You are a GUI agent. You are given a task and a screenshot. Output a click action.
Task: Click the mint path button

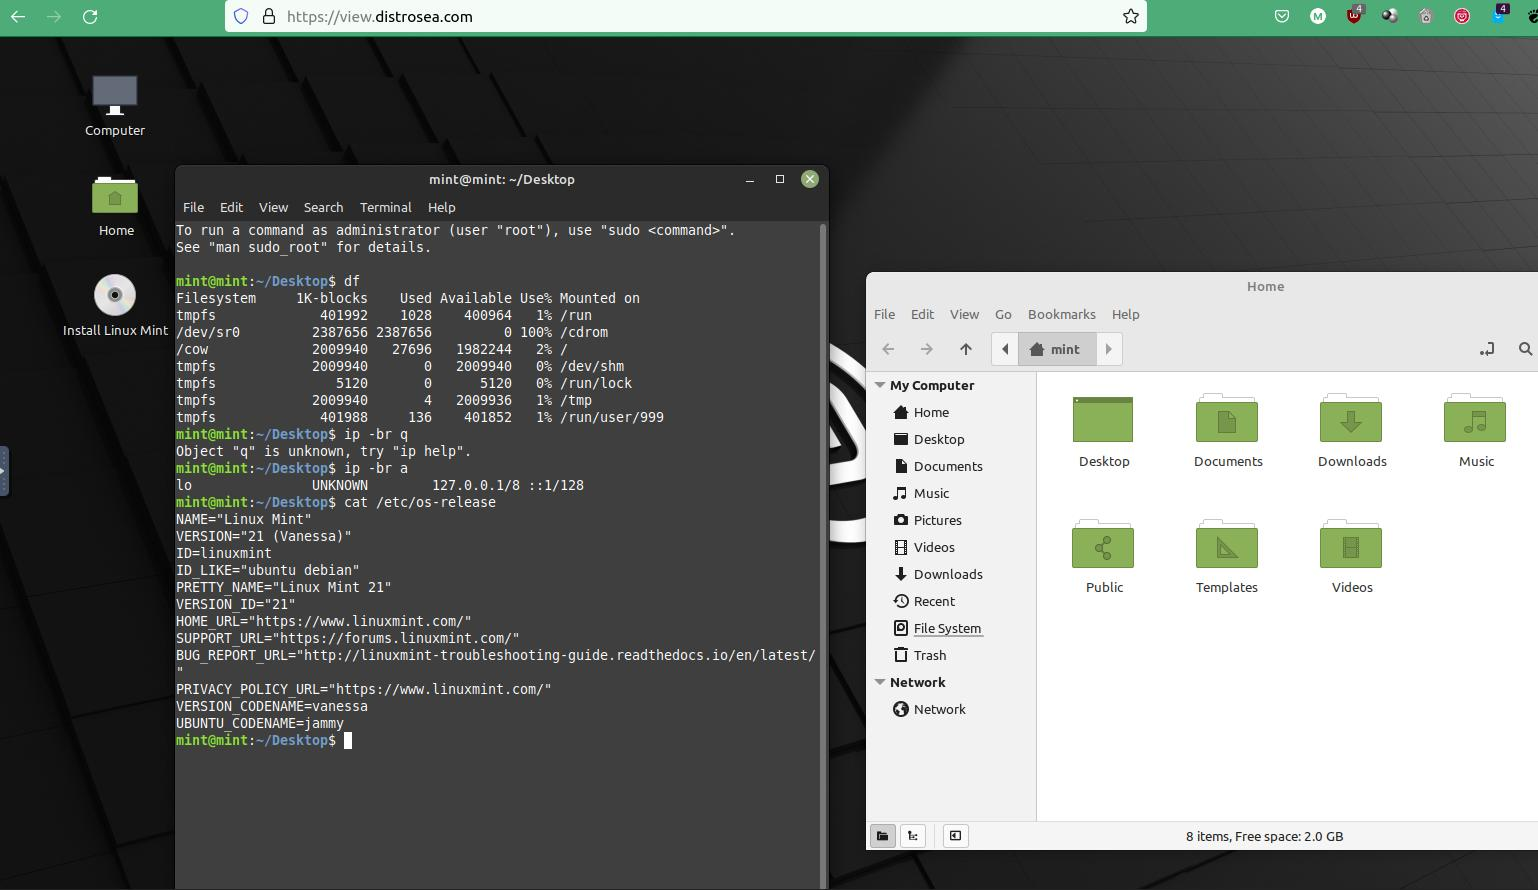click(x=1057, y=349)
